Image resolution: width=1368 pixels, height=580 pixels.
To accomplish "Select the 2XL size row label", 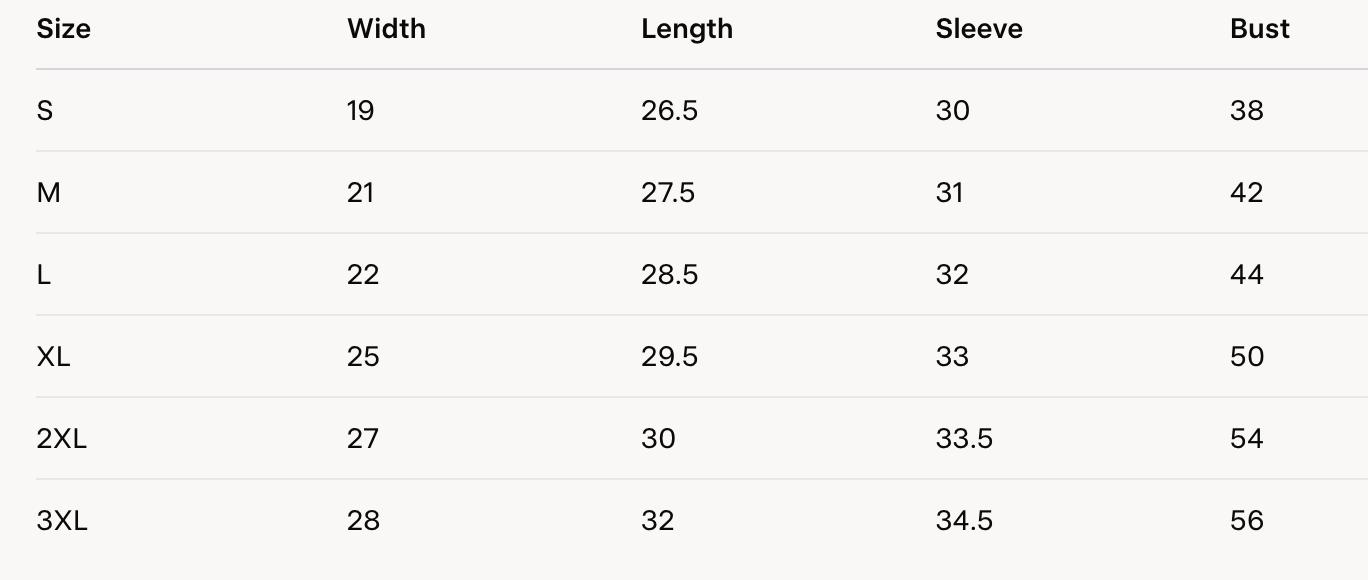I will [x=61, y=439].
